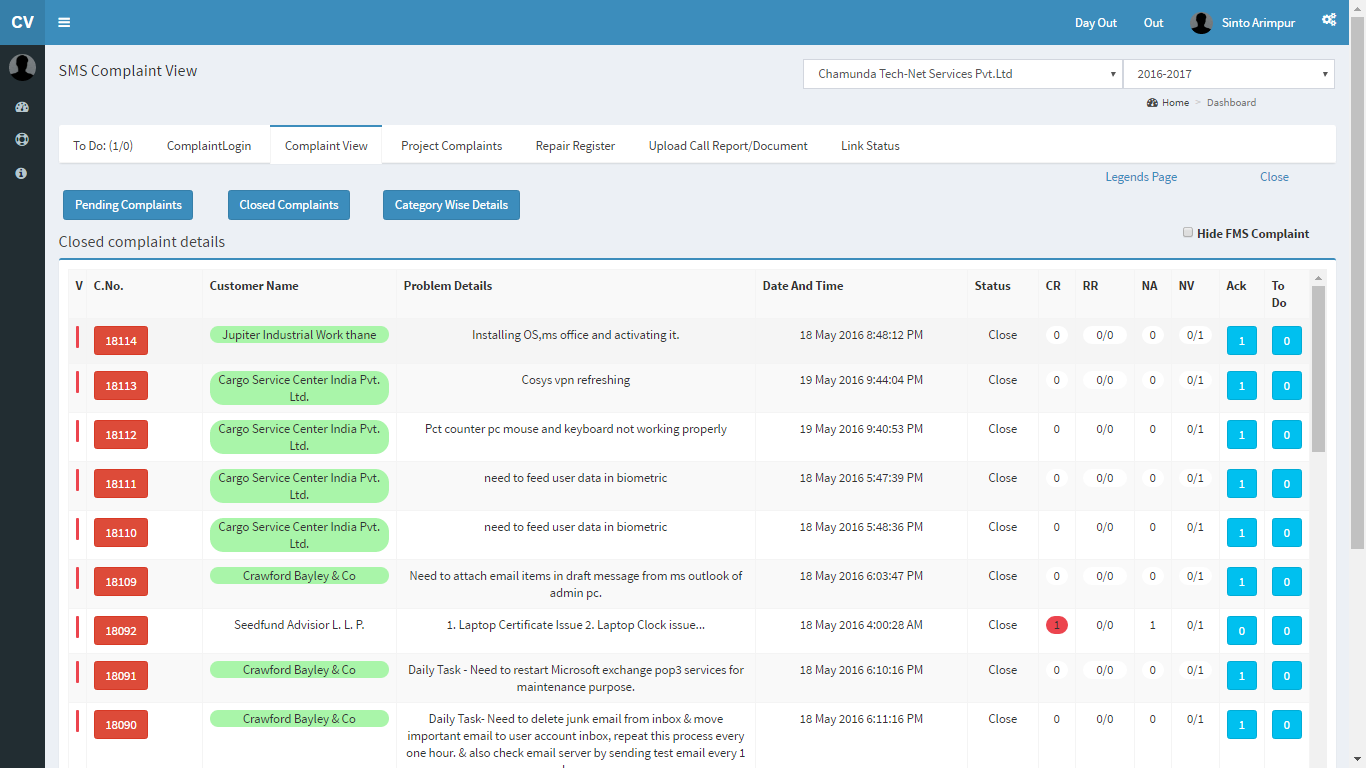
Task: Open the Link Status tab
Action: 870,146
